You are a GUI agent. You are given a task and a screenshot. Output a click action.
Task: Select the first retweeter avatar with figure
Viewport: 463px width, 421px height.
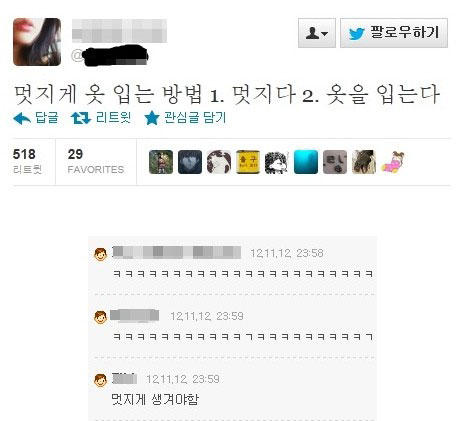161,162
